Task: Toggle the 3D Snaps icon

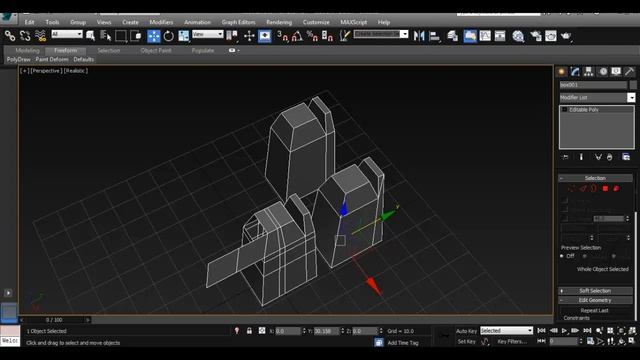Action: [x=282, y=36]
